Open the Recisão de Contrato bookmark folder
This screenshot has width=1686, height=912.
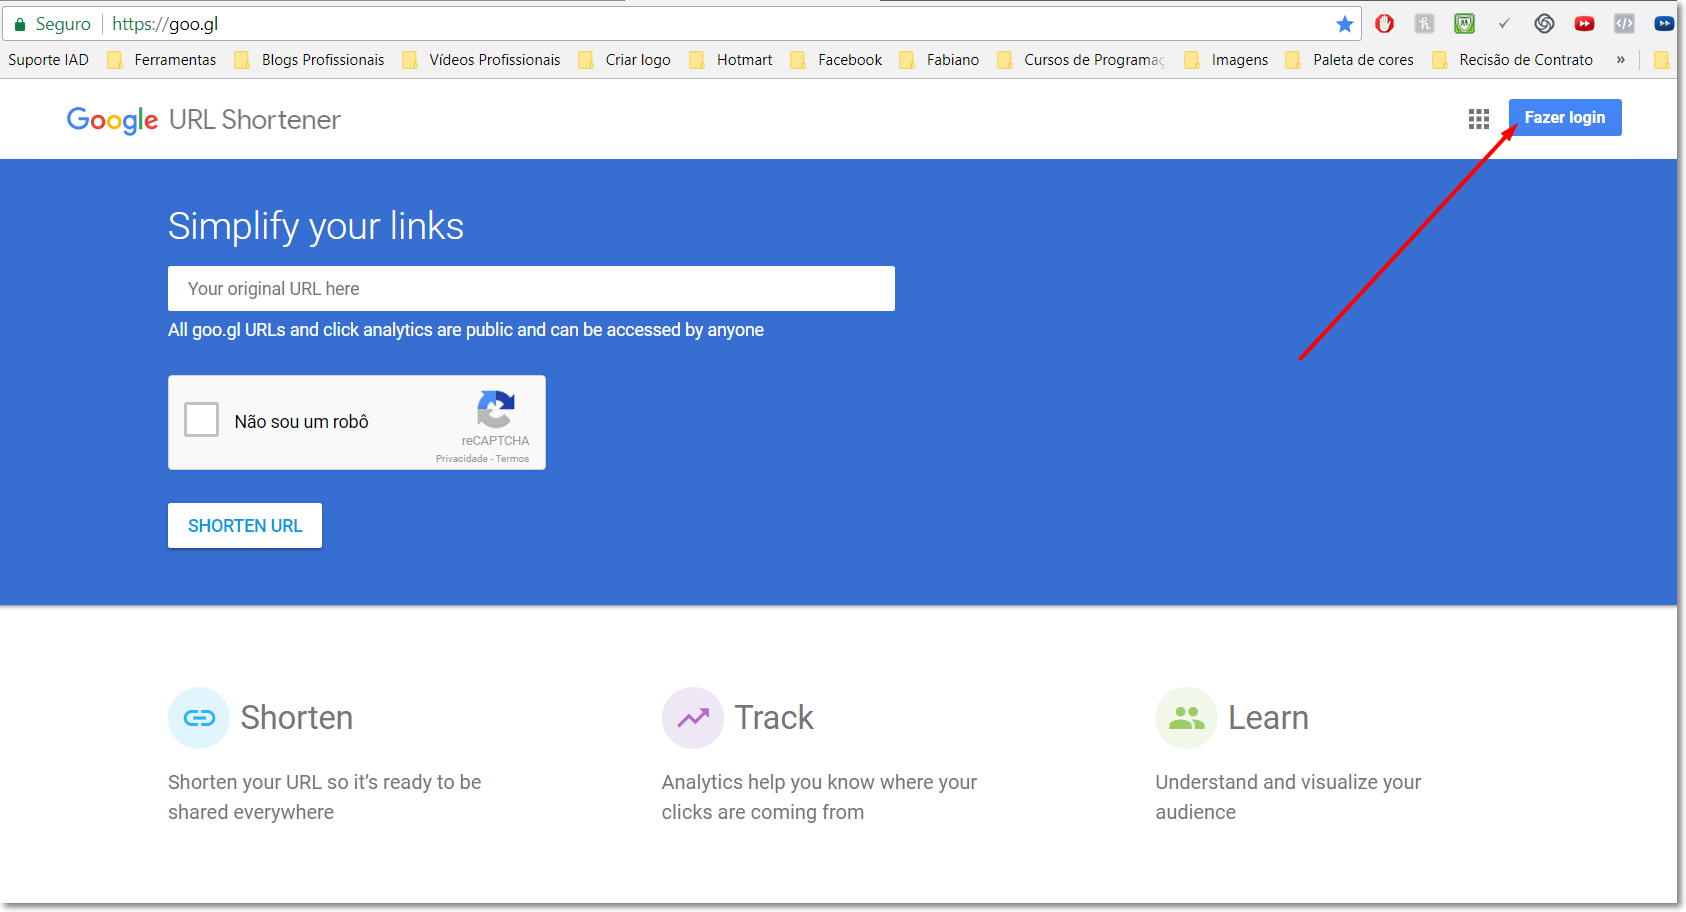pyautogui.click(x=1513, y=60)
